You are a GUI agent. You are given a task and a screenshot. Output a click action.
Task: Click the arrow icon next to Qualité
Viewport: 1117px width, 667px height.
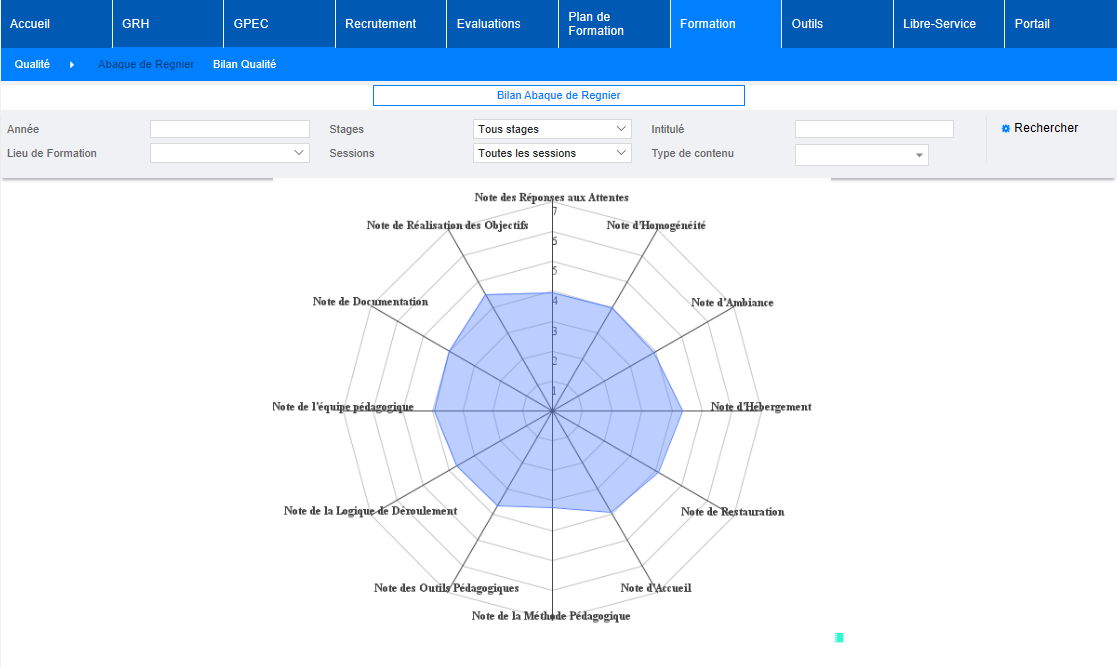click(72, 65)
